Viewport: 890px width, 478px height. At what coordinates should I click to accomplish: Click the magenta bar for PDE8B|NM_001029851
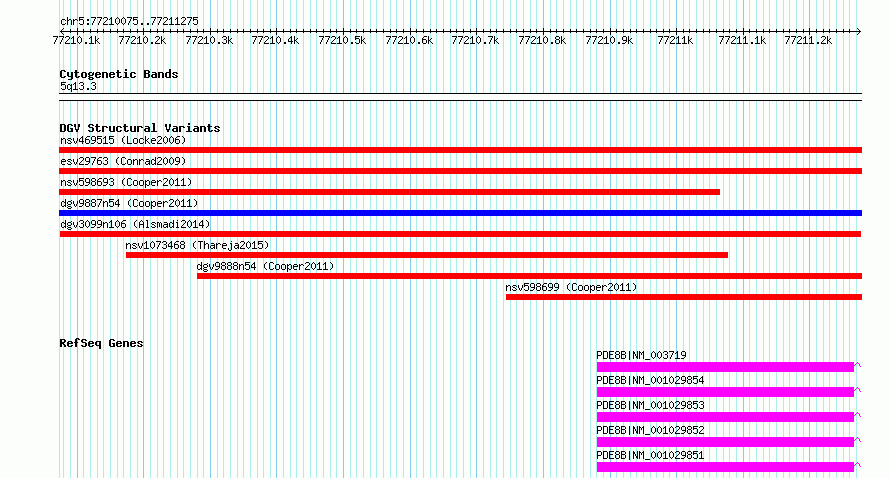725,467
